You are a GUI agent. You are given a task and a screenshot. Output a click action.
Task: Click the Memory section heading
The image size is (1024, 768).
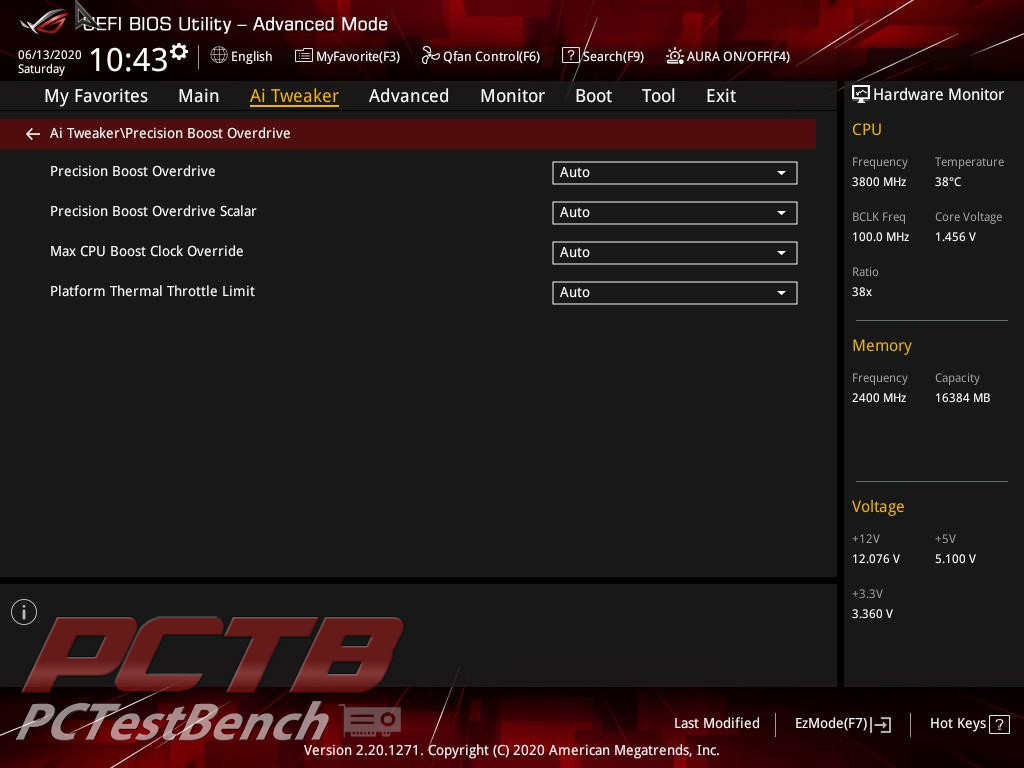click(x=882, y=345)
